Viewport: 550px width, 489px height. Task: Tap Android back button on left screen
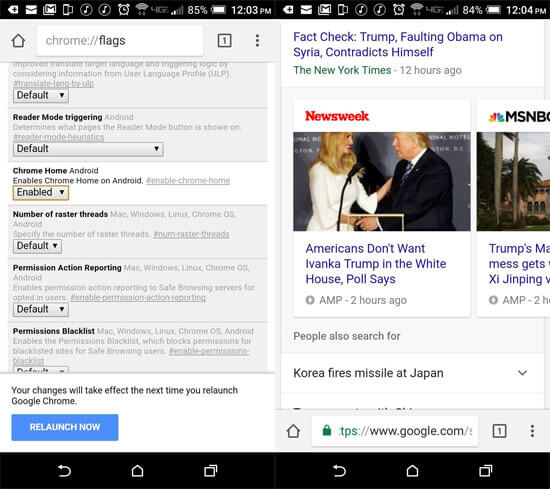point(64,471)
